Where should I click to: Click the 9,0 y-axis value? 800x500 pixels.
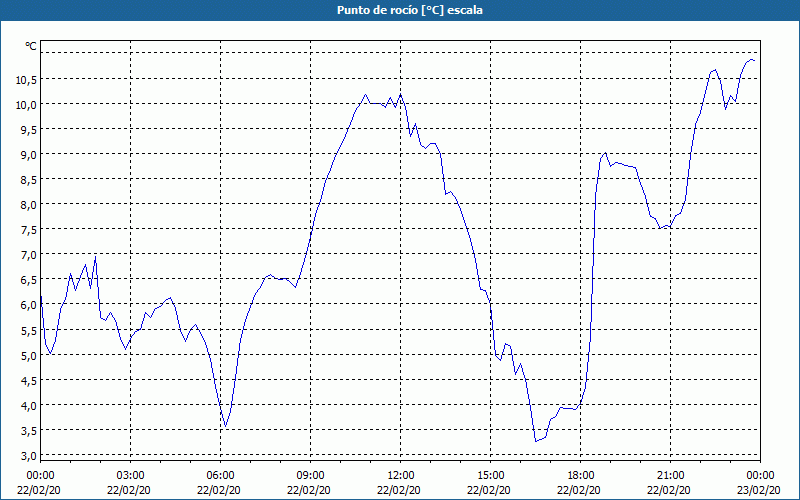pos(28,155)
